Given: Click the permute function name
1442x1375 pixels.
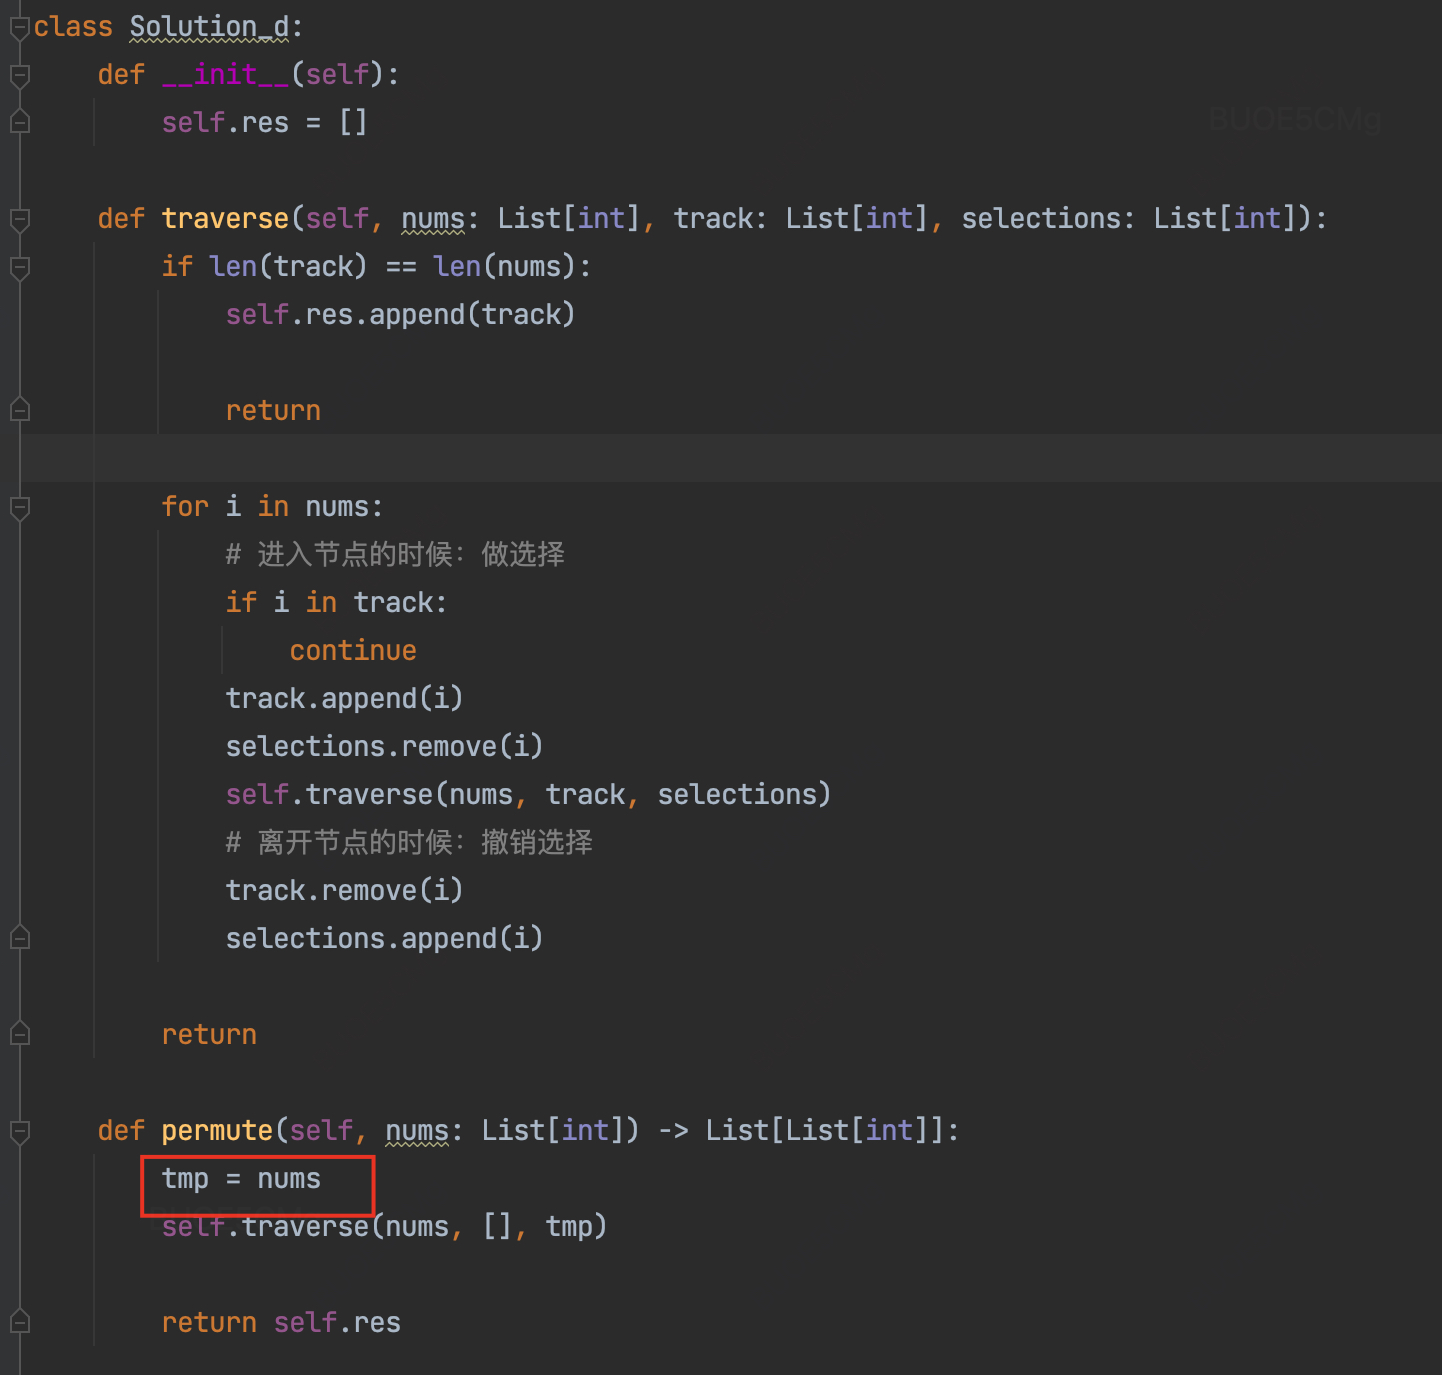Looking at the screenshot, I should click(217, 1131).
